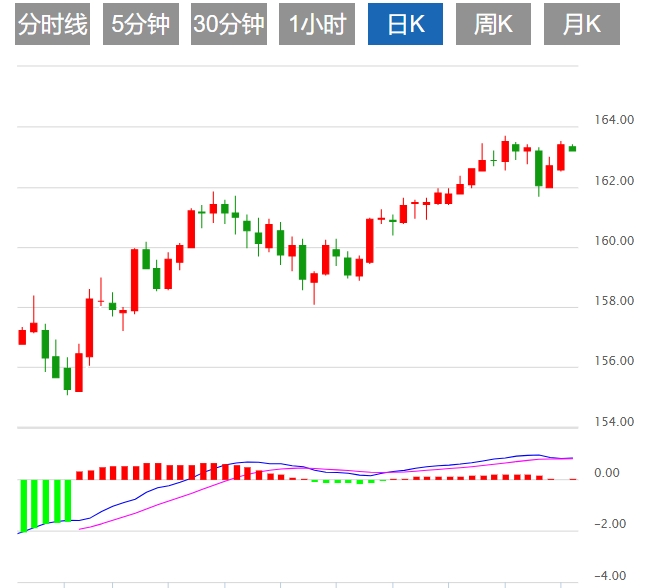Open the 30分钟 interval tab
The image size is (654, 588).
coord(227,25)
